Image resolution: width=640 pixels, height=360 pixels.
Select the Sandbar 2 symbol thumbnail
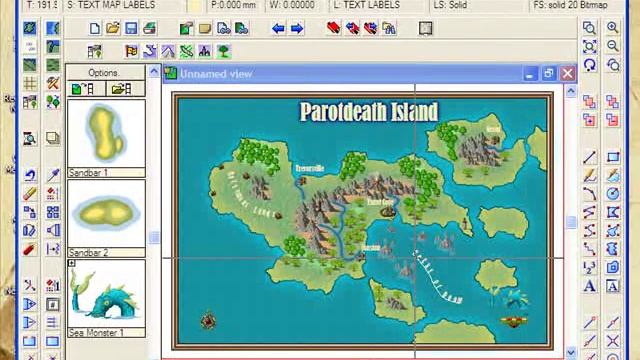pyautogui.click(x=106, y=213)
